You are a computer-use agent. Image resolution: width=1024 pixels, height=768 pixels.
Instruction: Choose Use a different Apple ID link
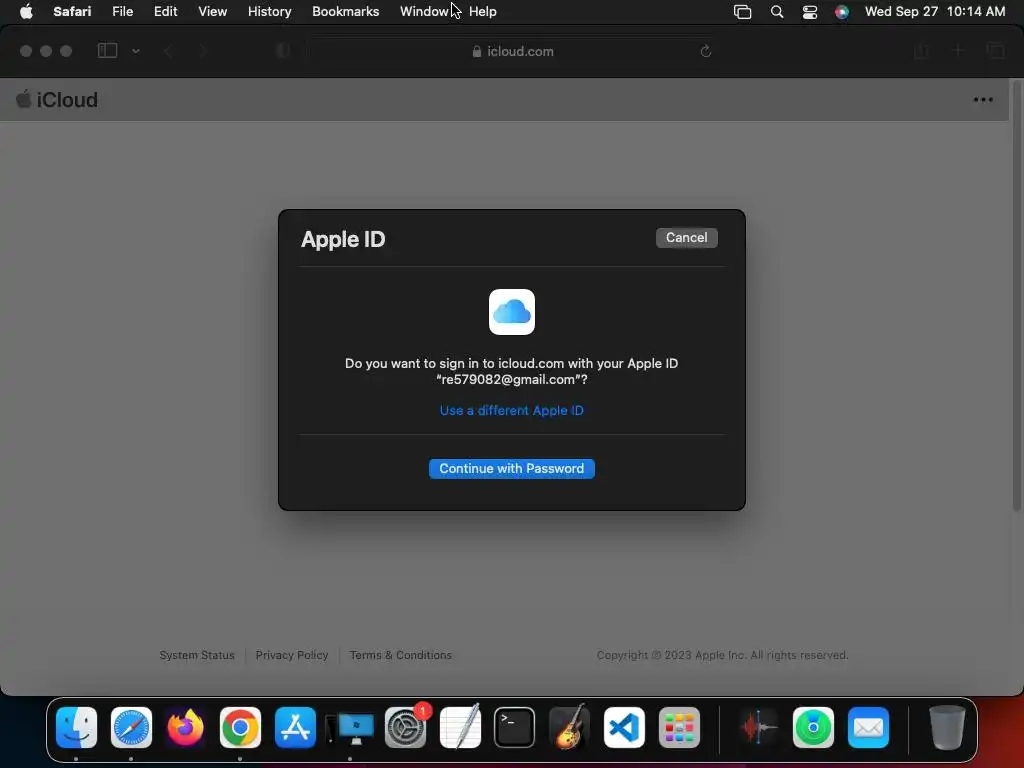point(511,410)
